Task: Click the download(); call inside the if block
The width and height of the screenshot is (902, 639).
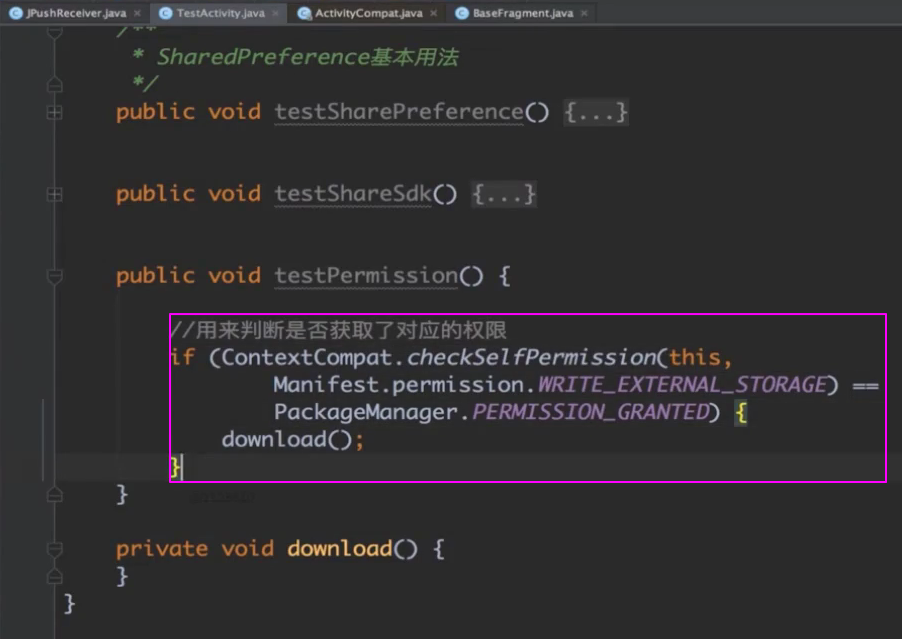Action: (293, 439)
